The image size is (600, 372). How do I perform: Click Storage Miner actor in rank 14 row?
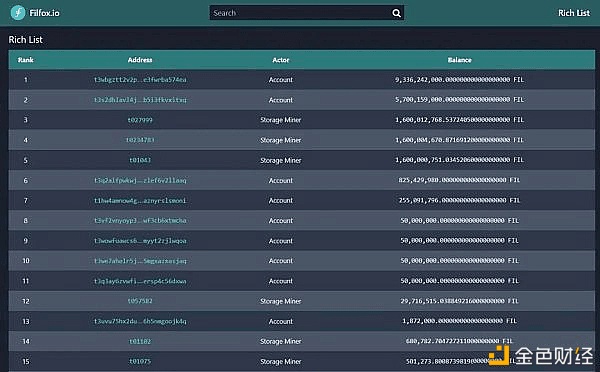[x=281, y=341]
